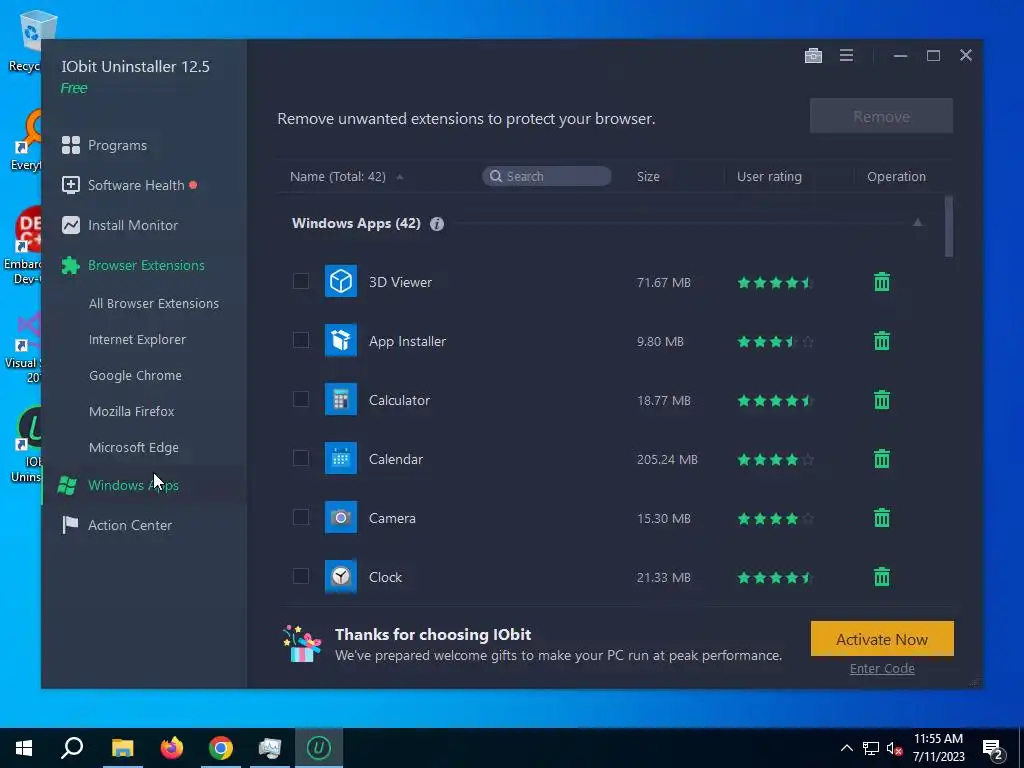Select Internet Explorer extensions

137,340
